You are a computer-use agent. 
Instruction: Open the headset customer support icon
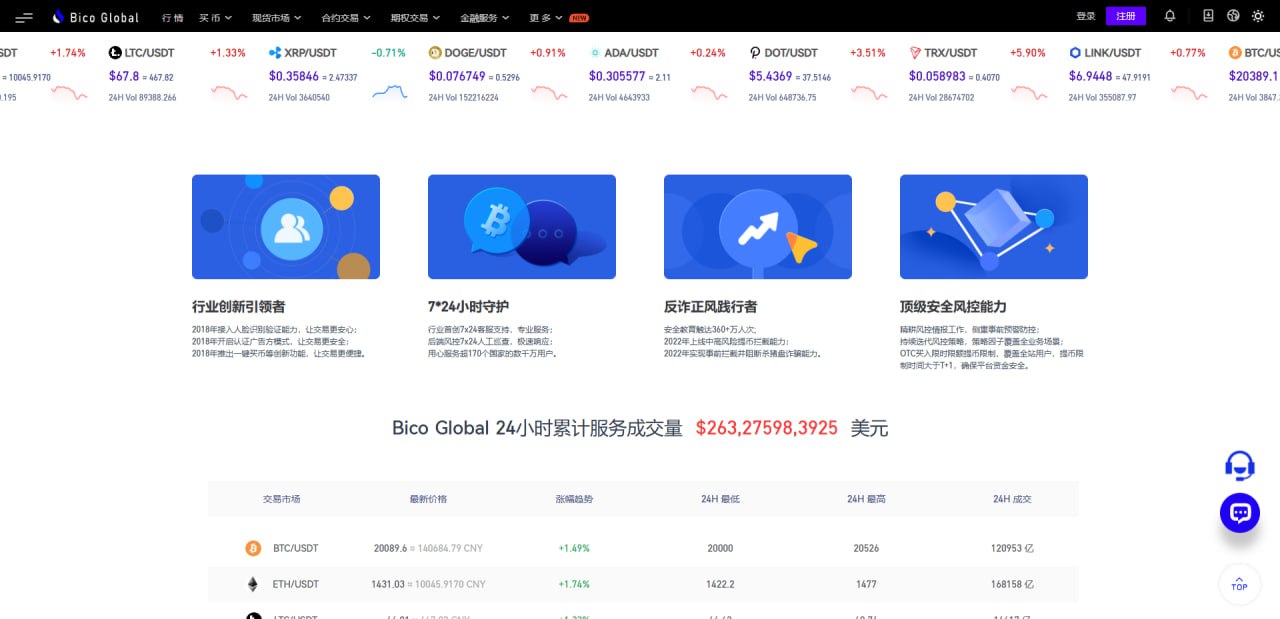1240,465
